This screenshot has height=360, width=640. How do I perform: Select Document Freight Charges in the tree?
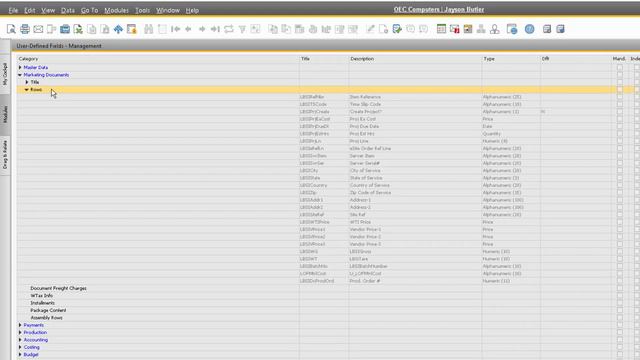58,288
